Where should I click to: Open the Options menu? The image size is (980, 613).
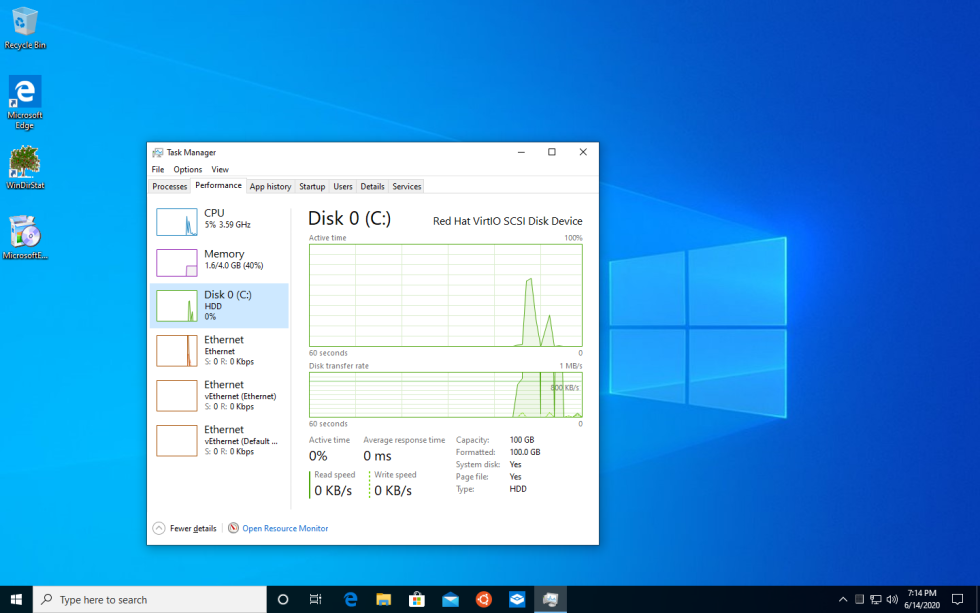click(x=187, y=169)
